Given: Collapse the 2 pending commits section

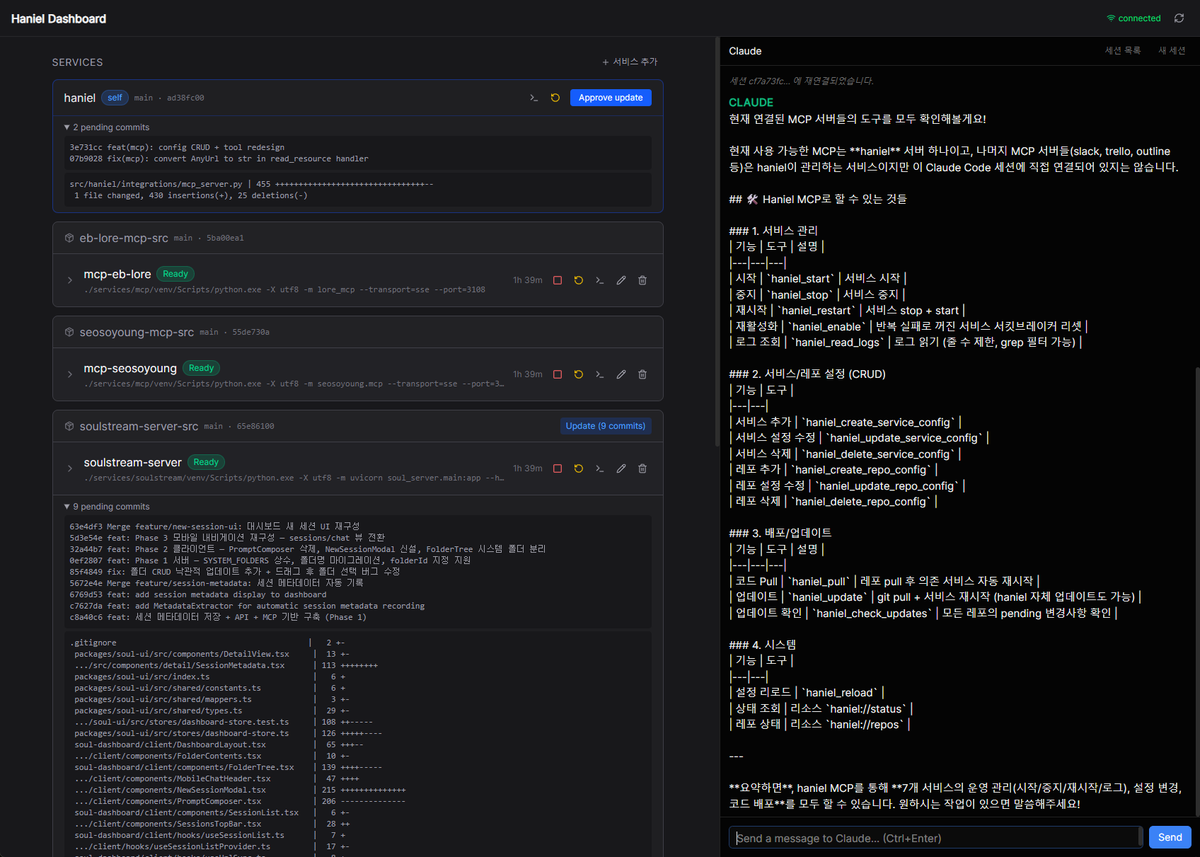Looking at the screenshot, I should click(x=106, y=127).
